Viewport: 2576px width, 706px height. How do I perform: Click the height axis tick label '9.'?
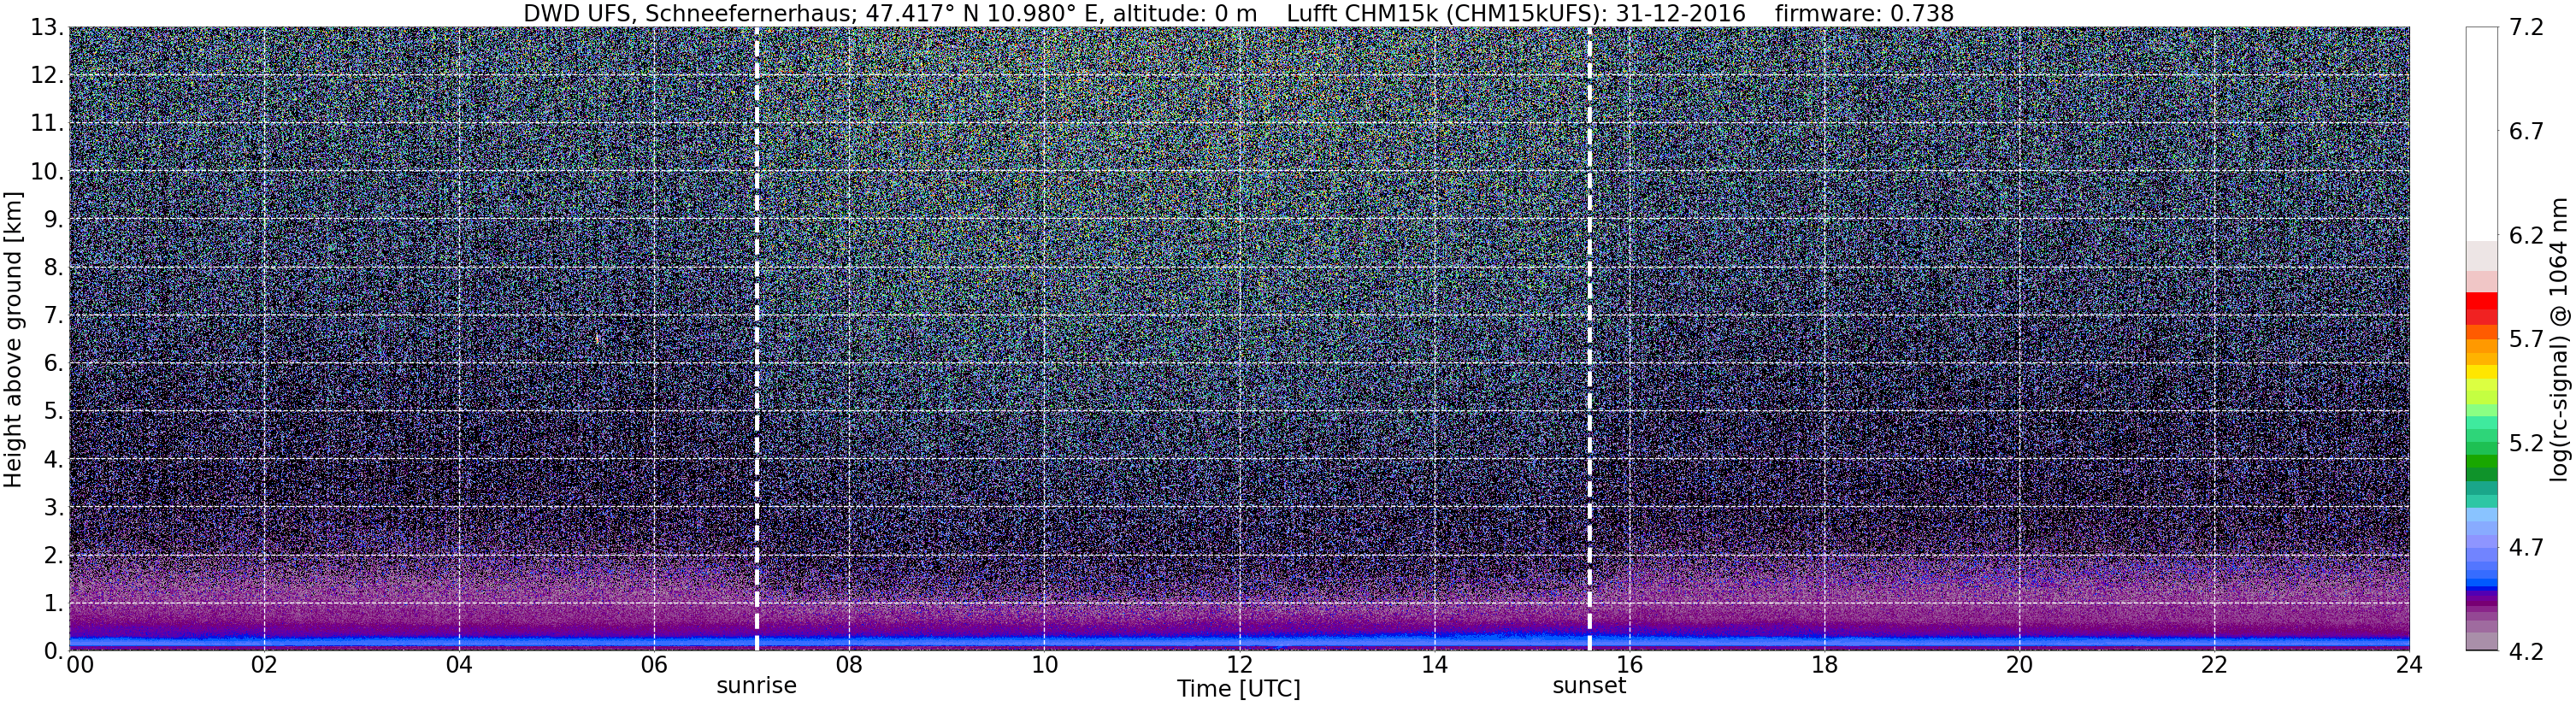pyautogui.click(x=54, y=220)
